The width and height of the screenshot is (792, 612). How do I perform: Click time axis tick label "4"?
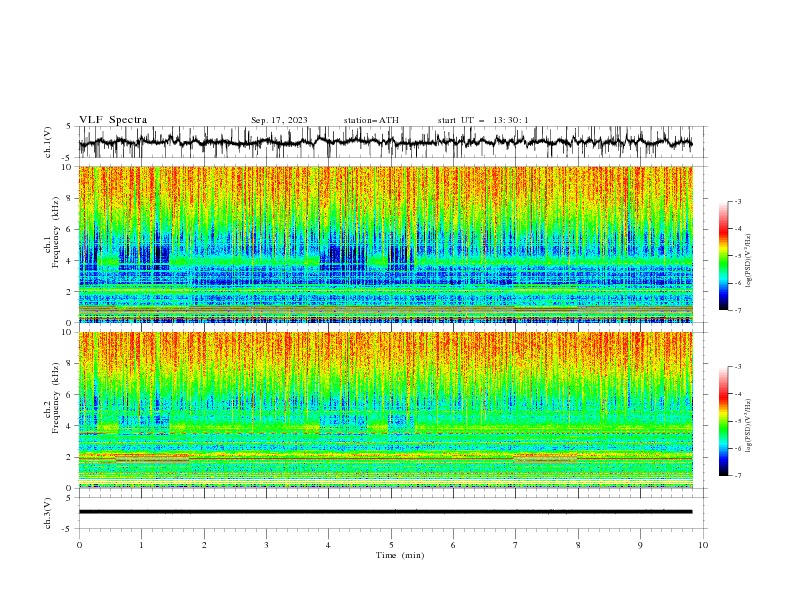pos(328,545)
